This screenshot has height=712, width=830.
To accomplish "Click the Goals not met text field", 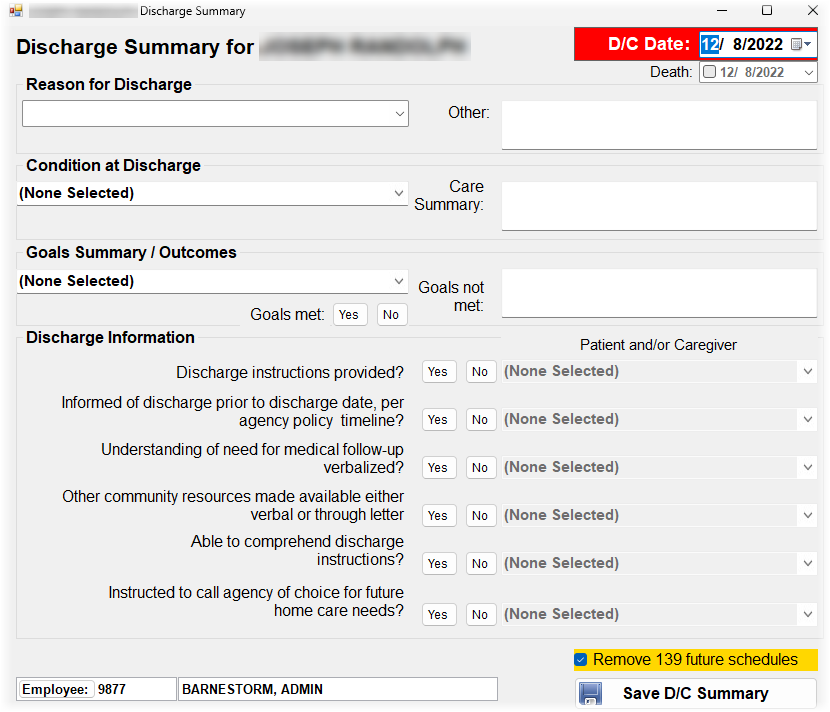I will tap(658, 293).
